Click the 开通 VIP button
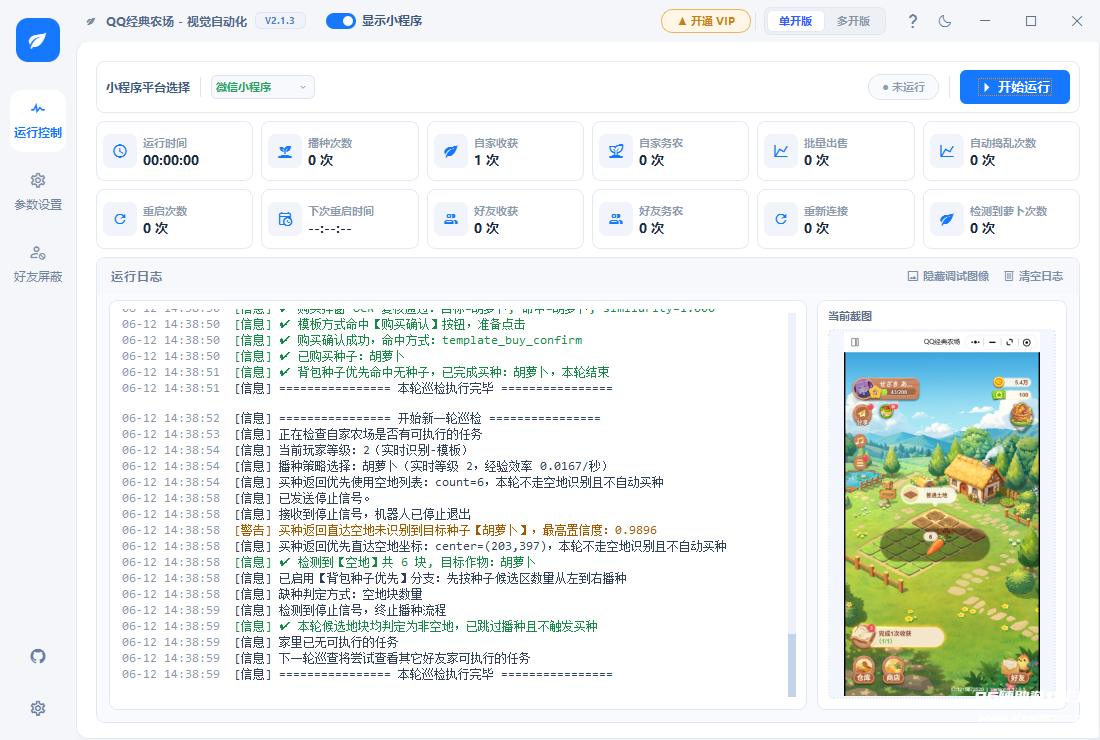1100x740 pixels. click(706, 21)
